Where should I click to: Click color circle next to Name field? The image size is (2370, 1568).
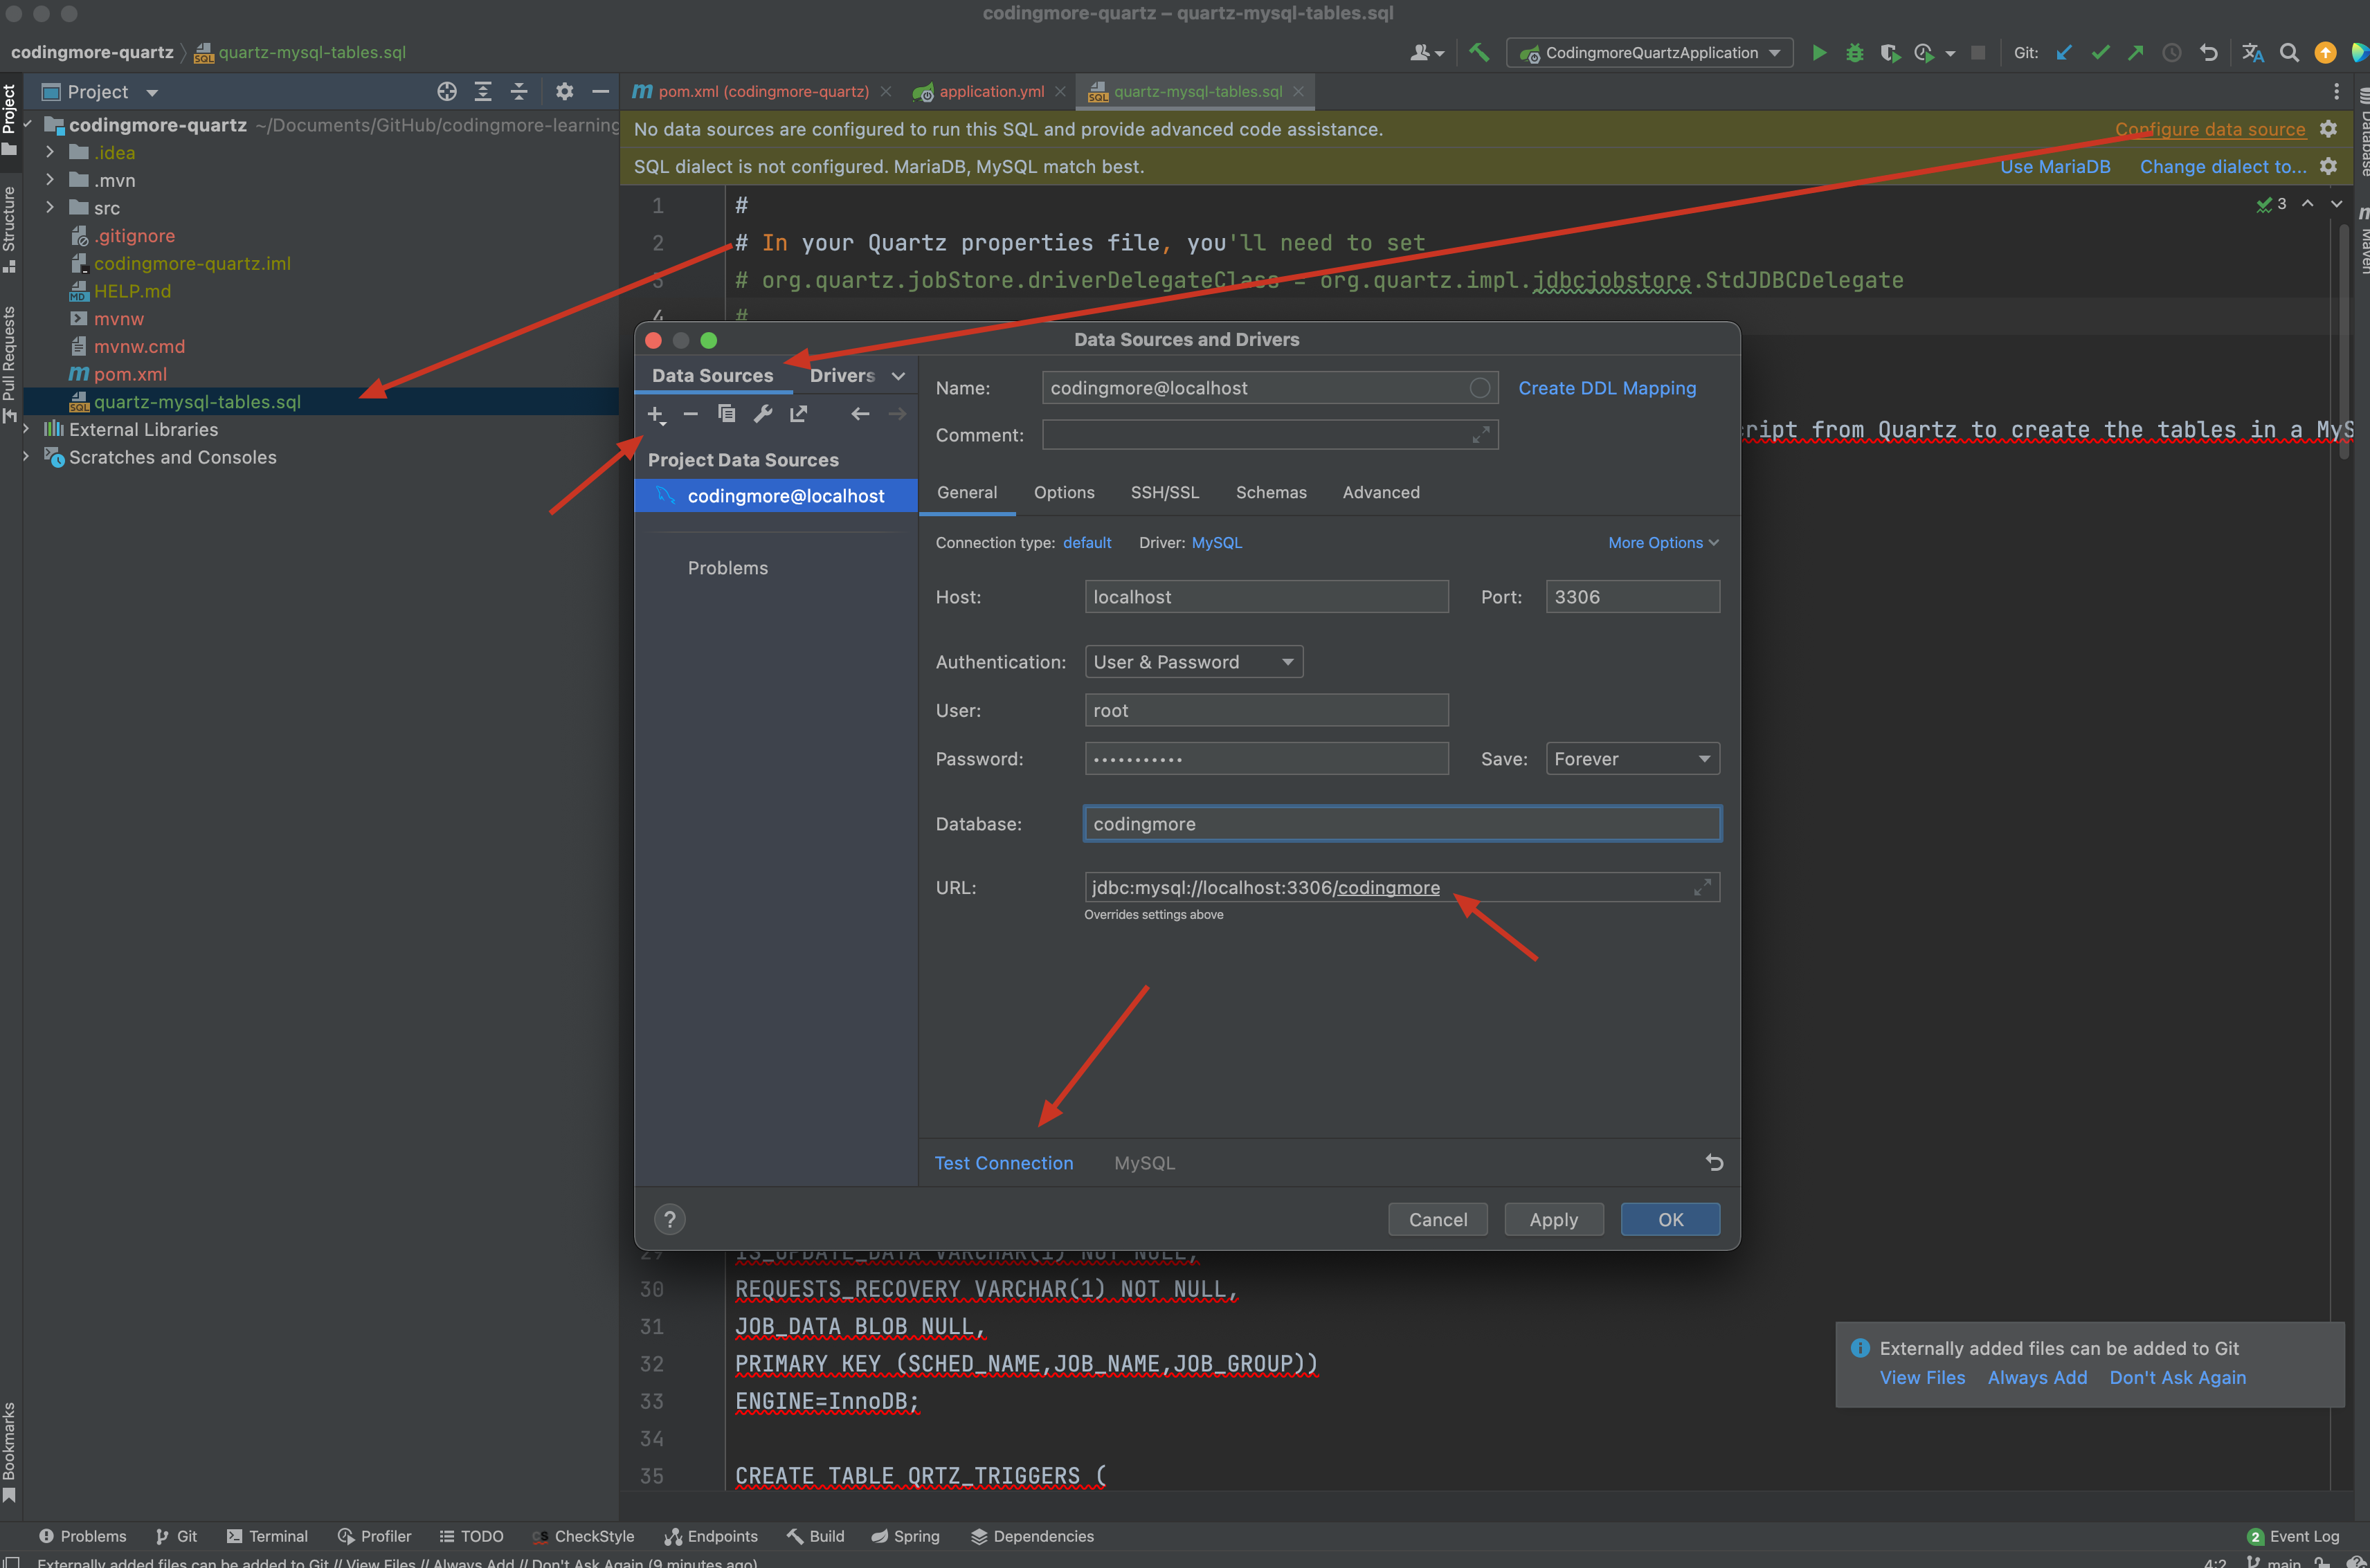(x=1479, y=388)
